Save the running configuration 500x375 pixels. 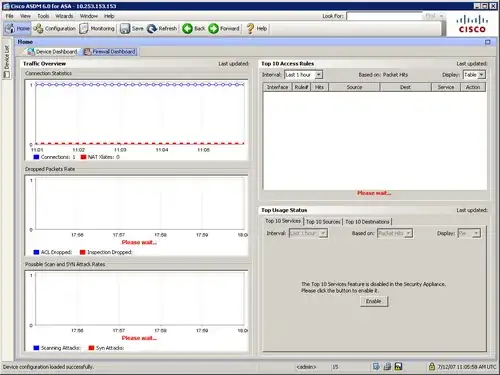pos(132,29)
